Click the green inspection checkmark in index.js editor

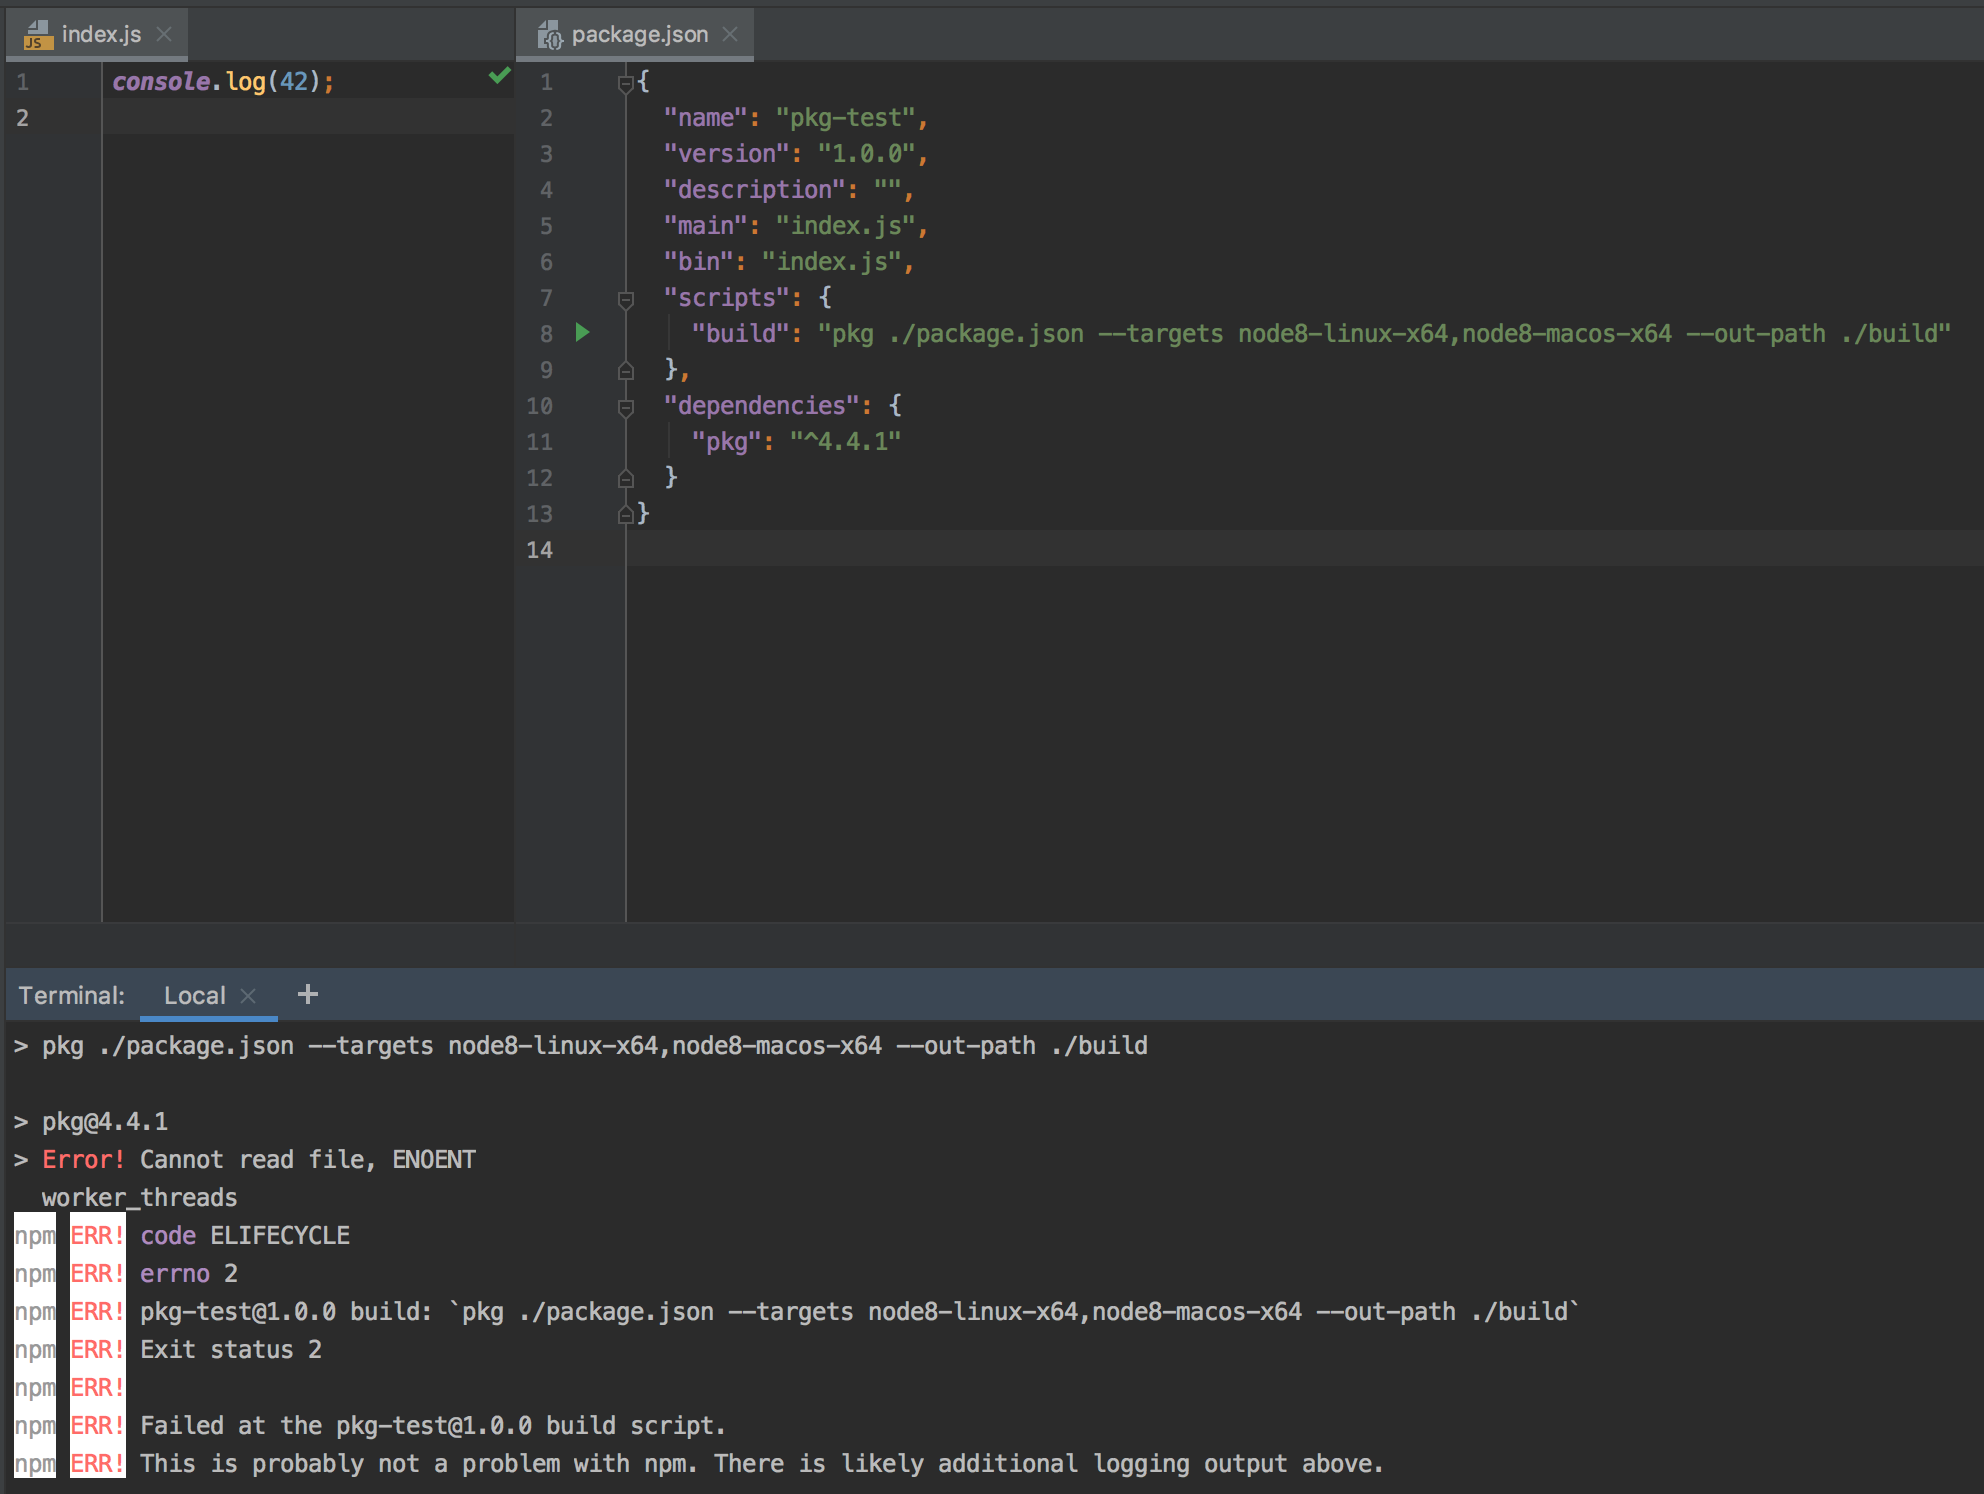coord(498,76)
